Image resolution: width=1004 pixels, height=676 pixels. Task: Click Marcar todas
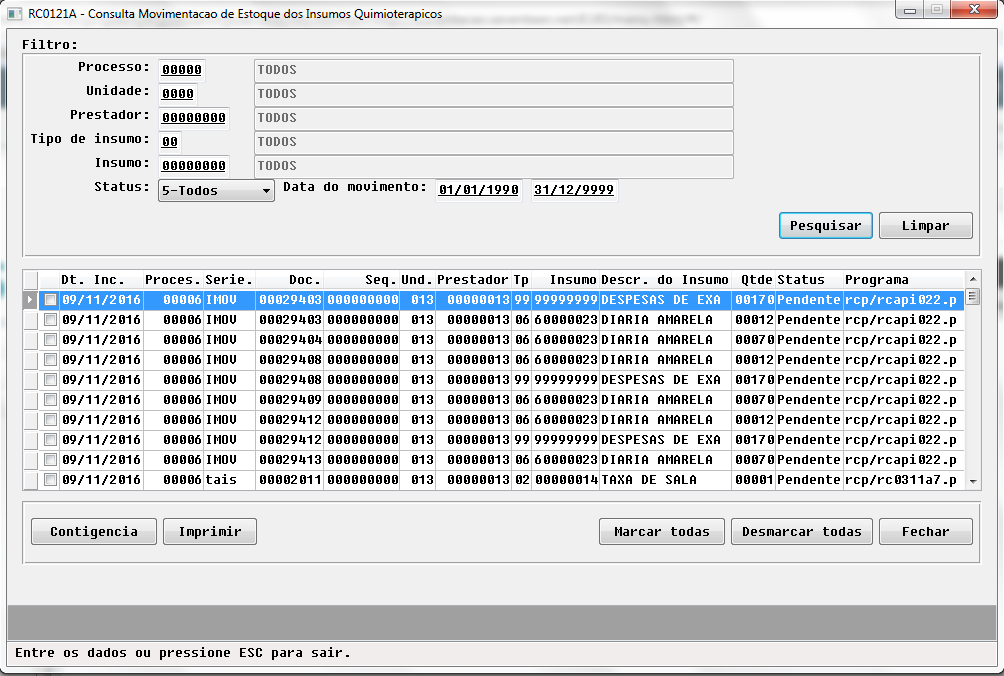point(661,531)
